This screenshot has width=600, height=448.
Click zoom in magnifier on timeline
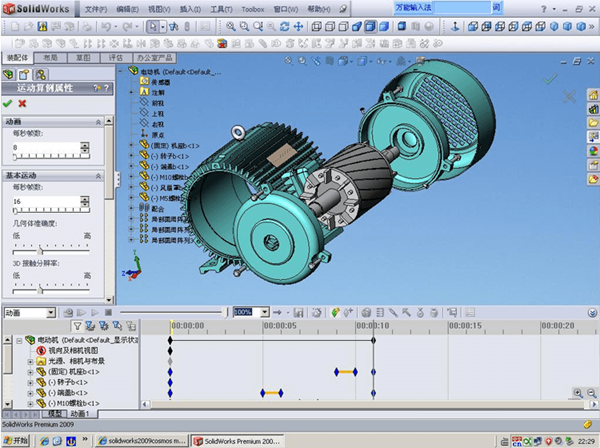577,393
